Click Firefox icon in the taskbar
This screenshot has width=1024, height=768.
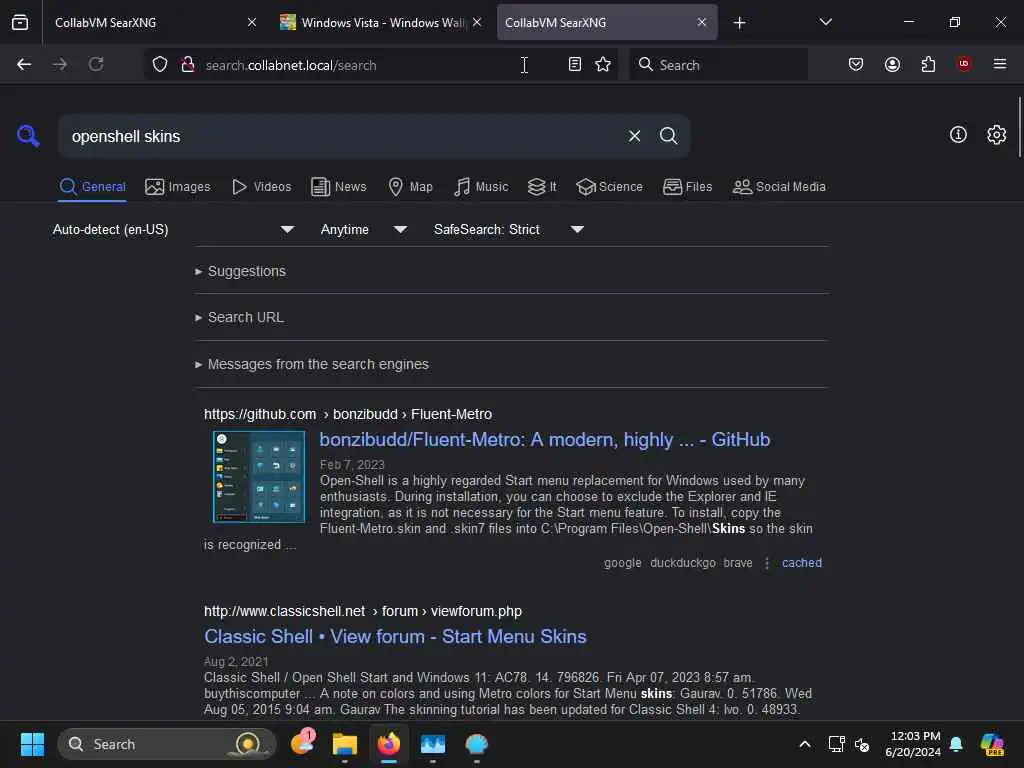[x=389, y=744]
